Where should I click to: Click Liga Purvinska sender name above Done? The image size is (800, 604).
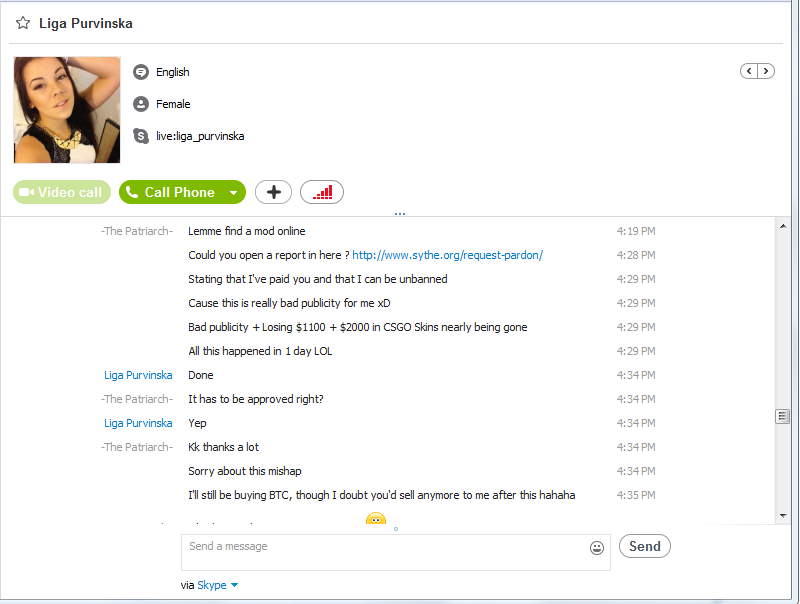(138, 375)
